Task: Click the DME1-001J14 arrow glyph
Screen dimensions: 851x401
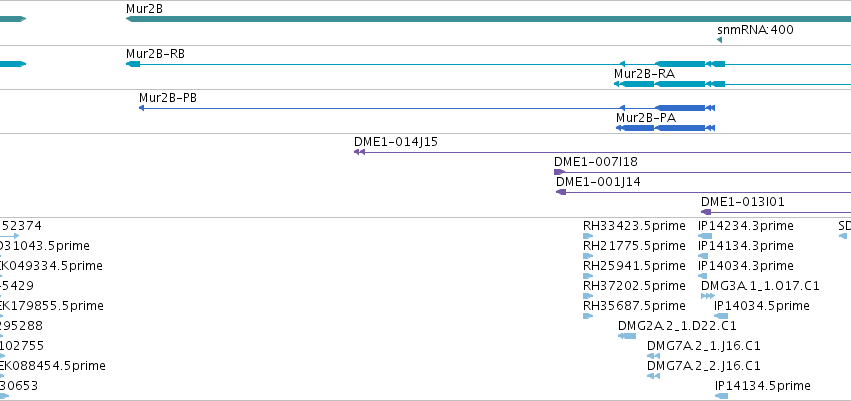Action: tap(561, 192)
